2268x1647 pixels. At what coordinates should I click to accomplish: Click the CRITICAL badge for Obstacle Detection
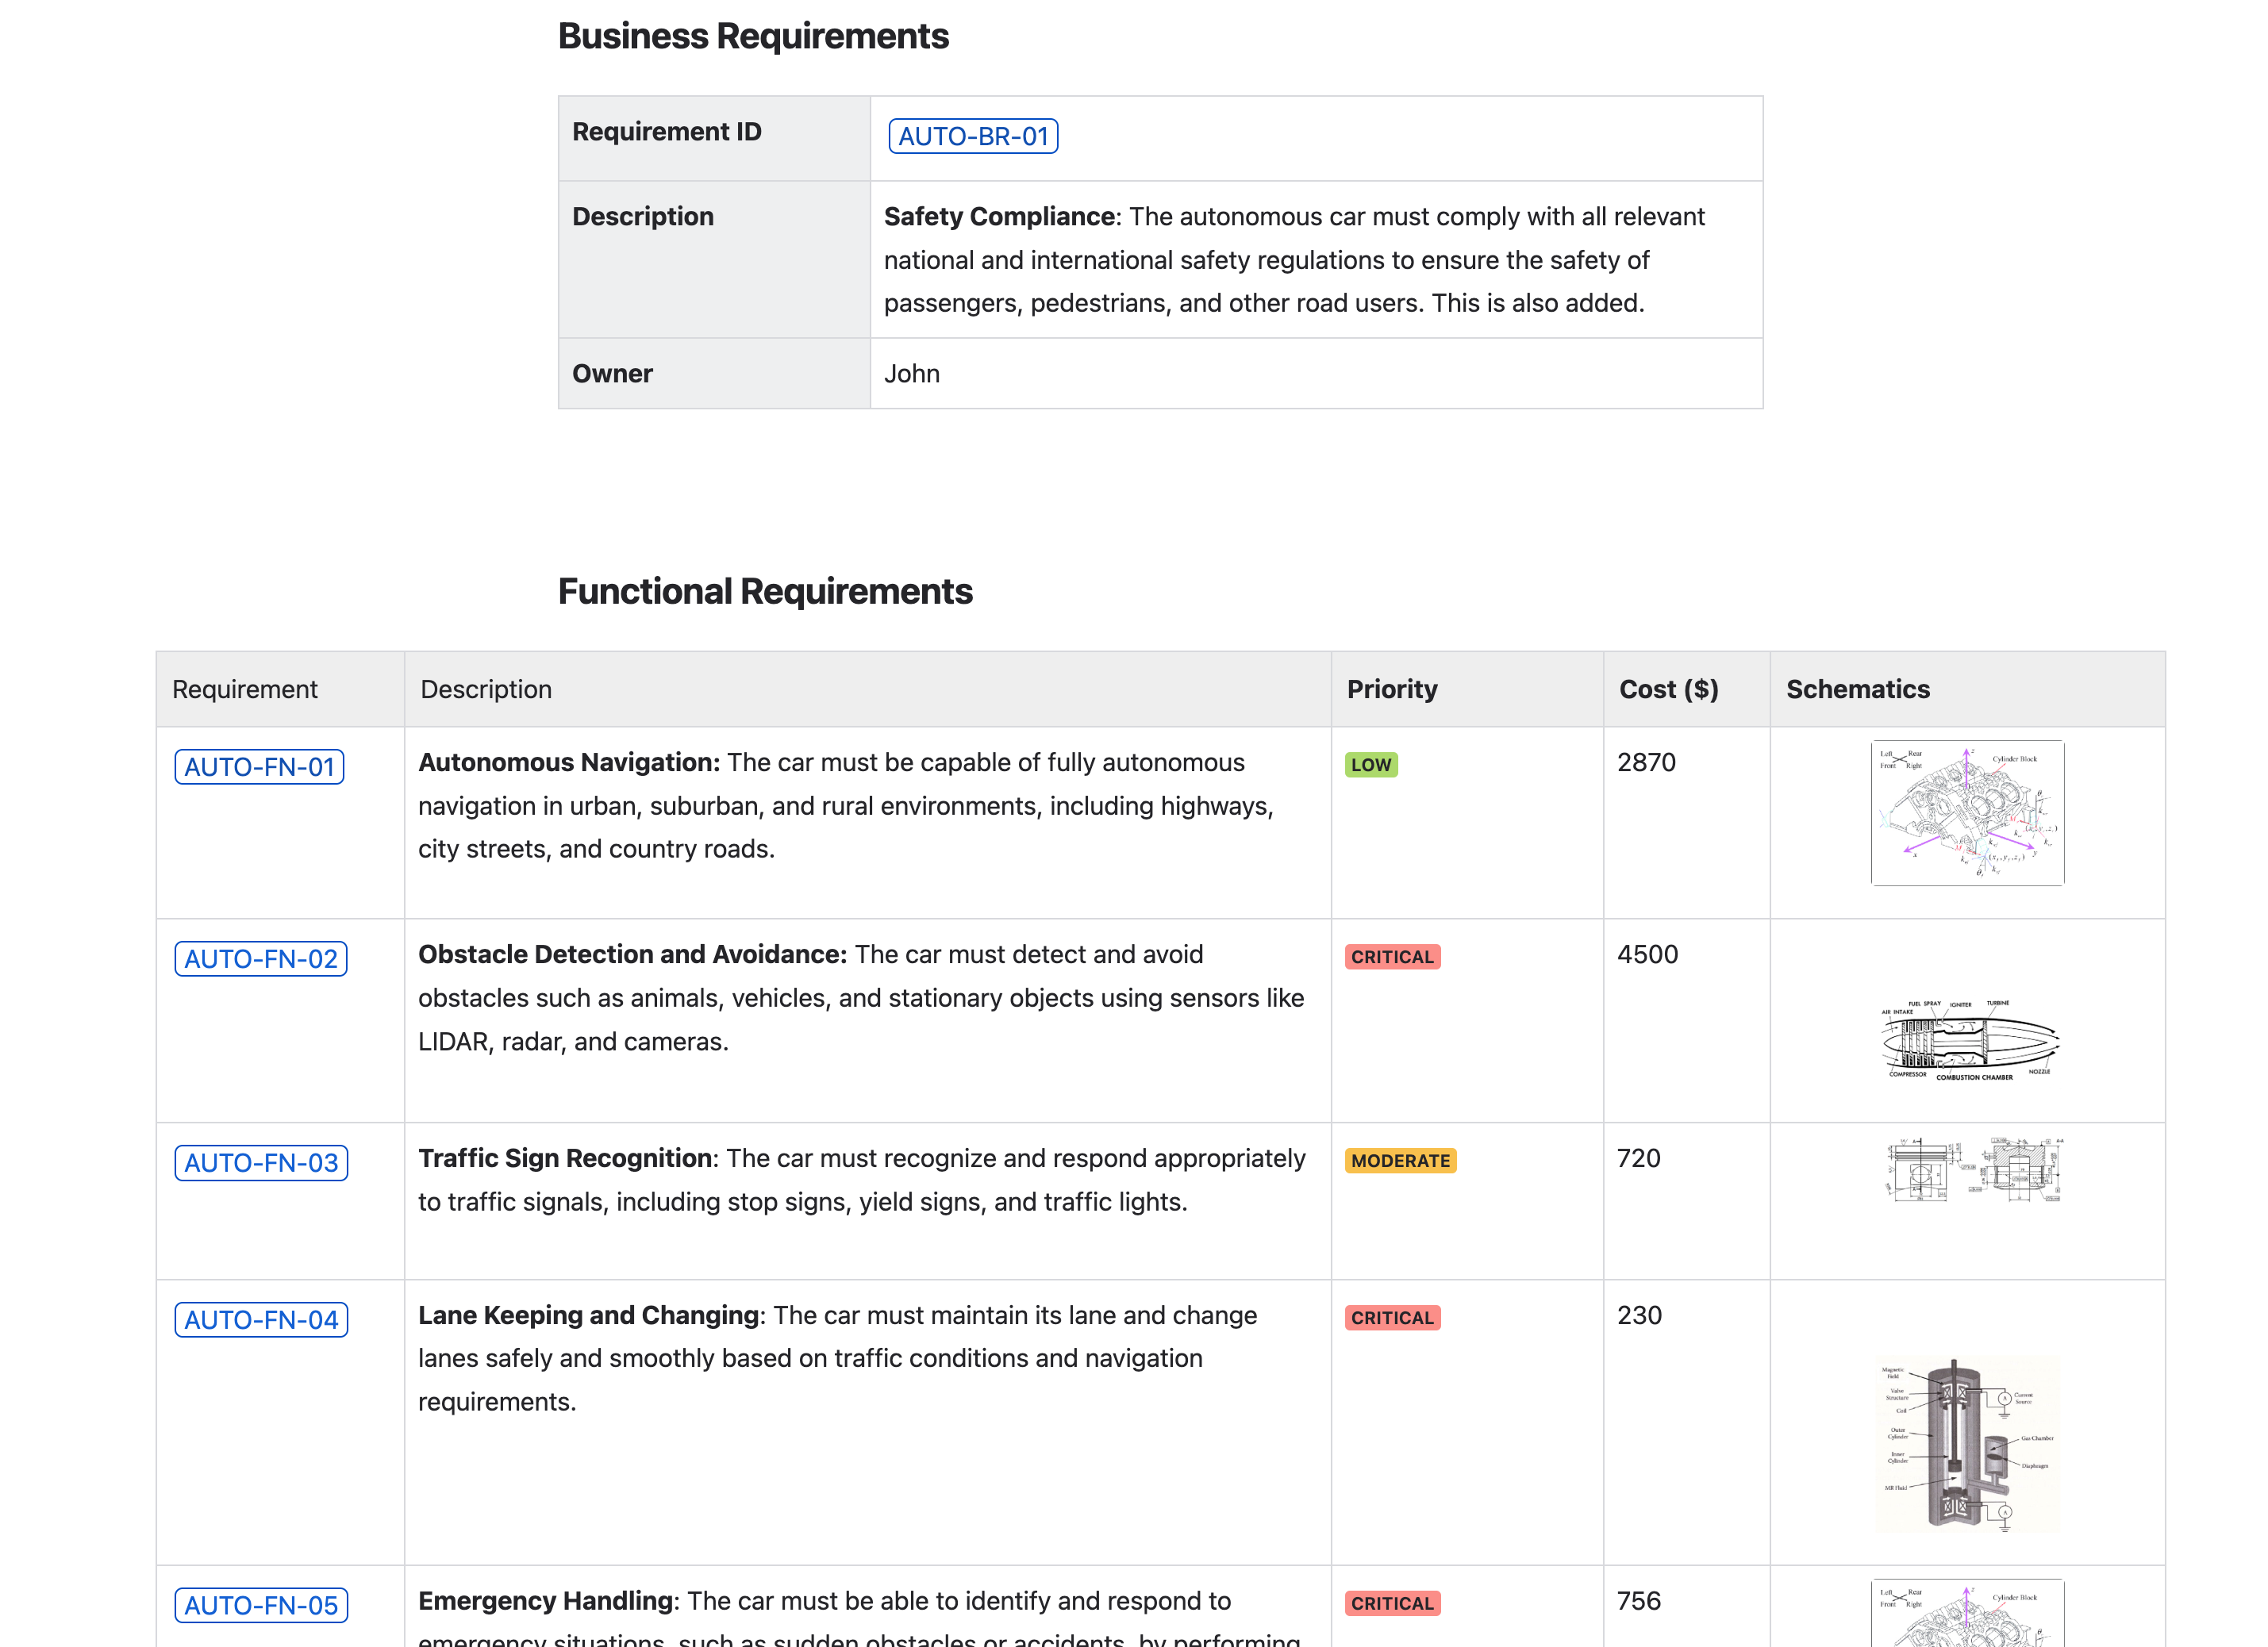click(x=1391, y=957)
